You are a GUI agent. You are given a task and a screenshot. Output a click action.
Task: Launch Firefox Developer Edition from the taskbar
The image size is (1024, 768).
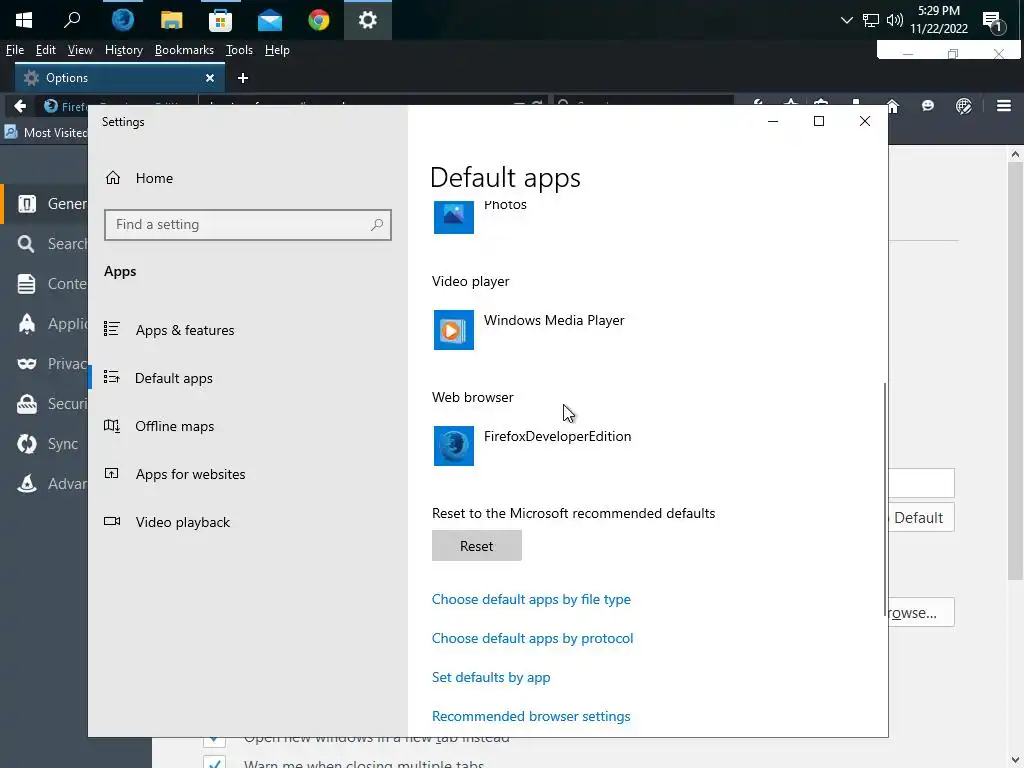(x=122, y=20)
